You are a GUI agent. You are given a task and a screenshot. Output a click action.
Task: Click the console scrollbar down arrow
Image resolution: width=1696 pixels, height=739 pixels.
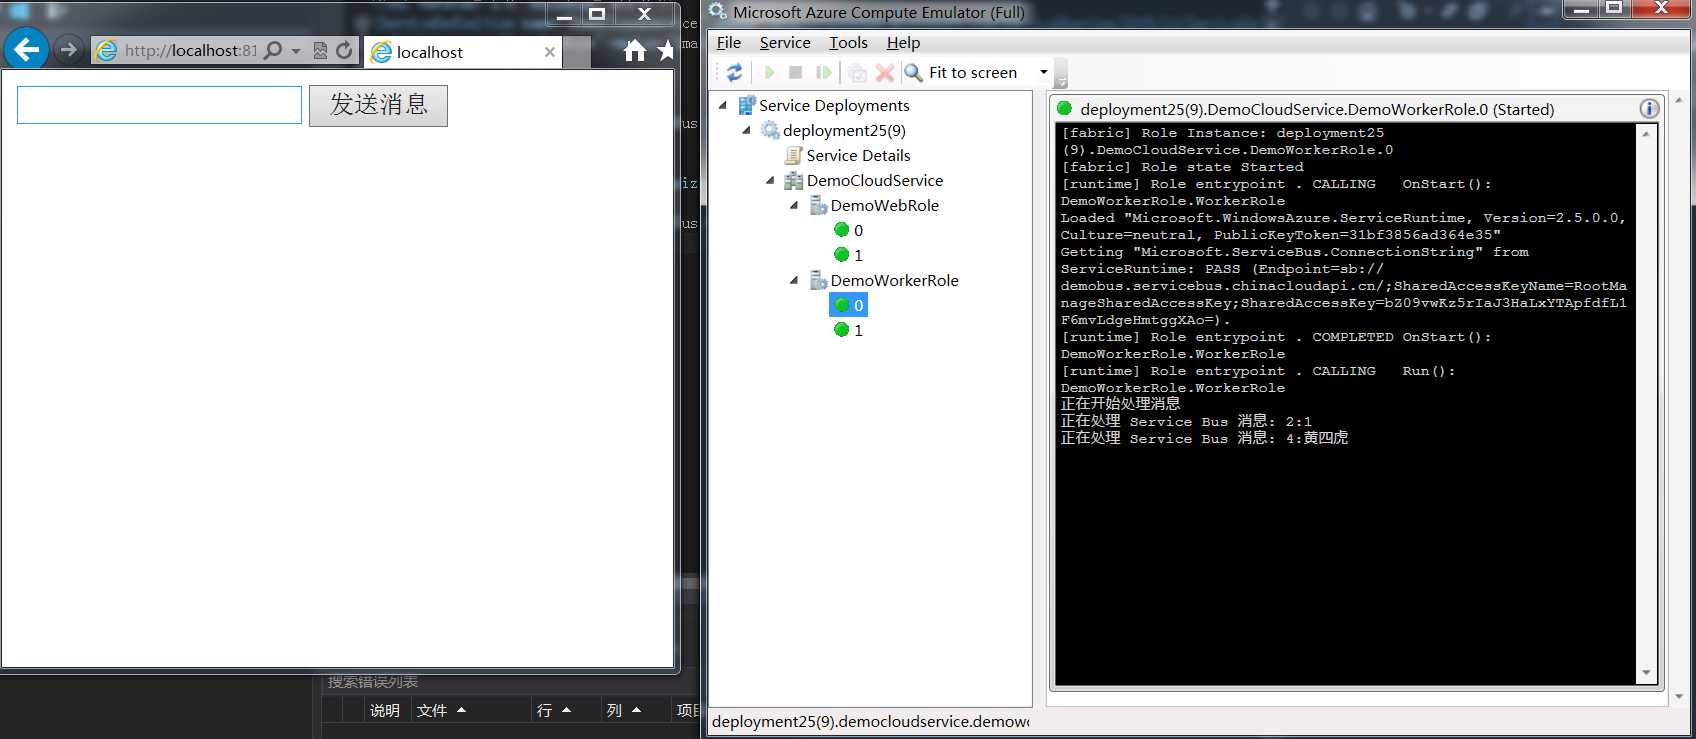point(1646,674)
